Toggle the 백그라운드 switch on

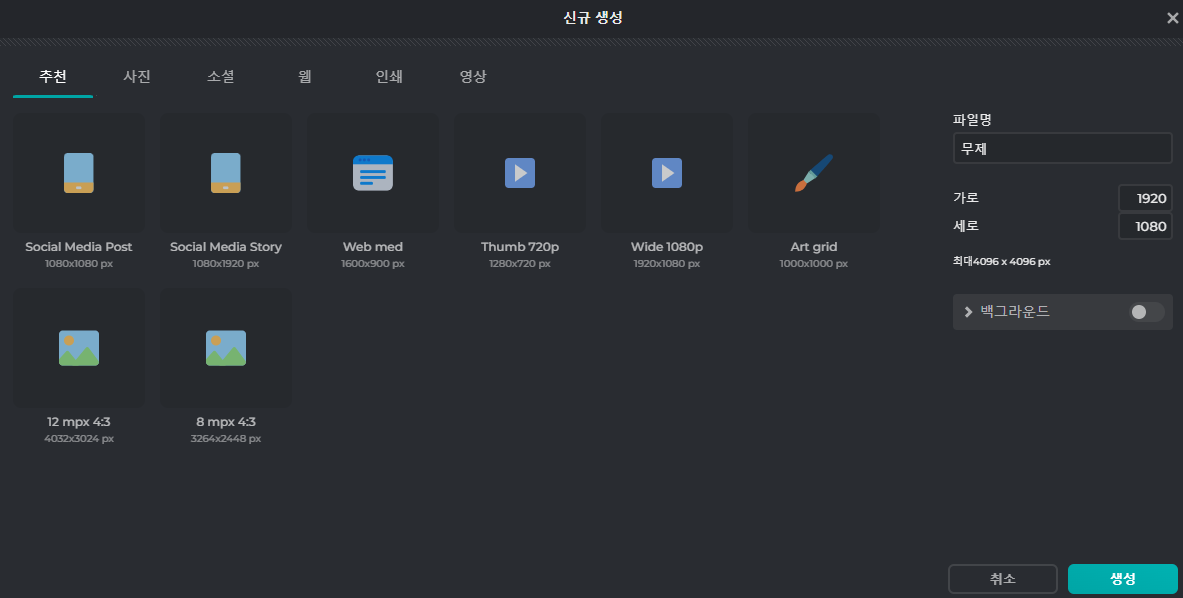pos(1146,311)
